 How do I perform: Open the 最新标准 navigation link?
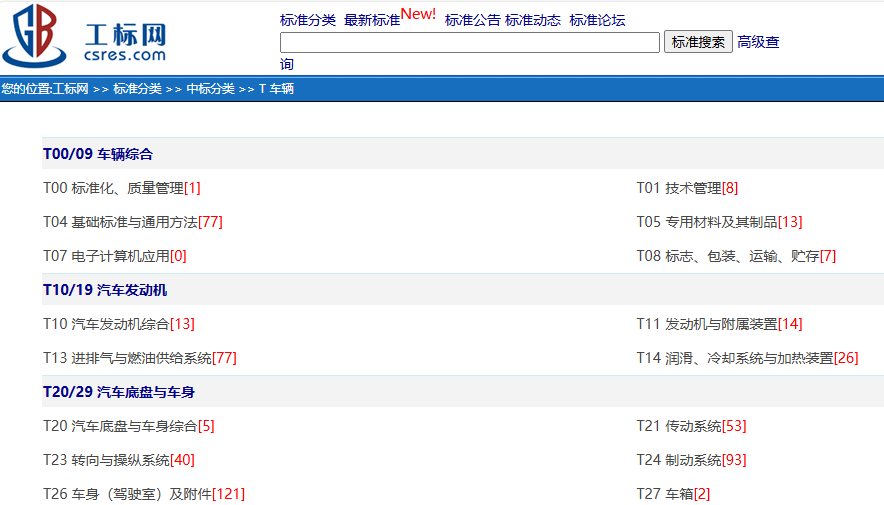click(x=372, y=20)
